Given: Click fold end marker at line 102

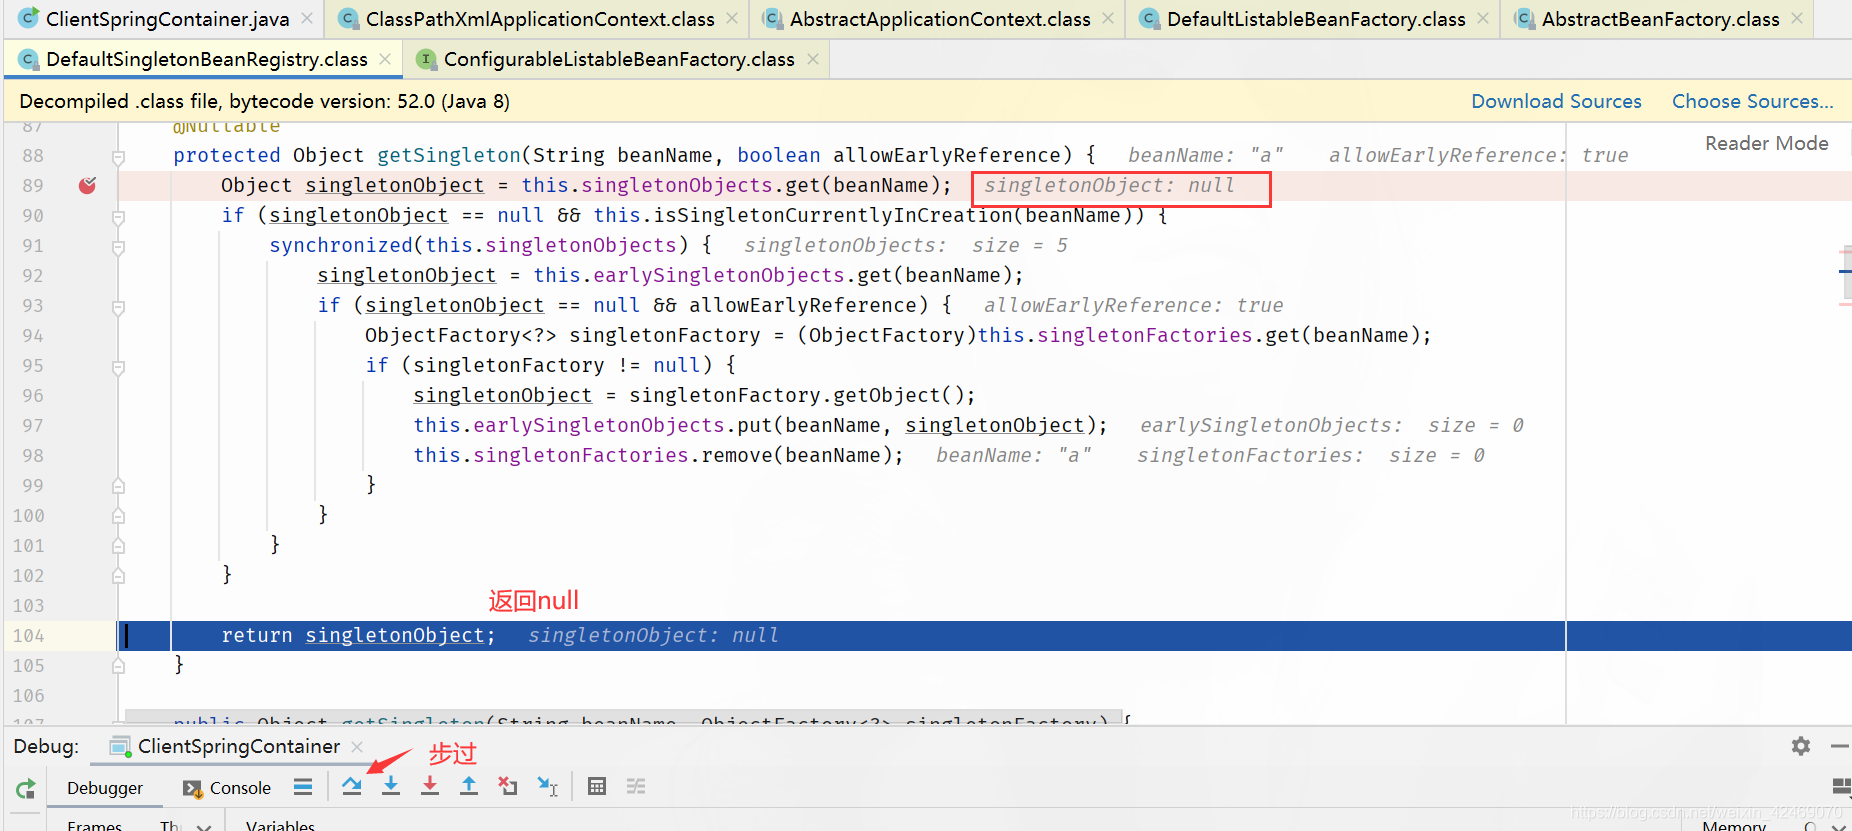Looking at the screenshot, I should coord(118,576).
